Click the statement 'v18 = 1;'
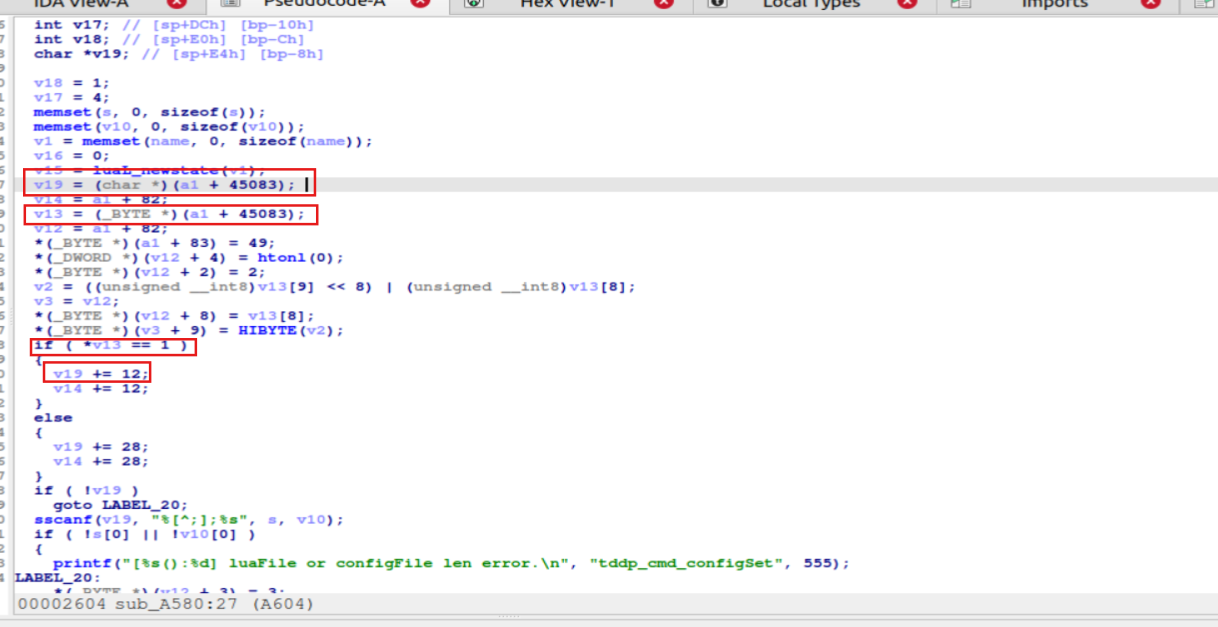Screen dimensions: 1218x627 (x=72, y=83)
